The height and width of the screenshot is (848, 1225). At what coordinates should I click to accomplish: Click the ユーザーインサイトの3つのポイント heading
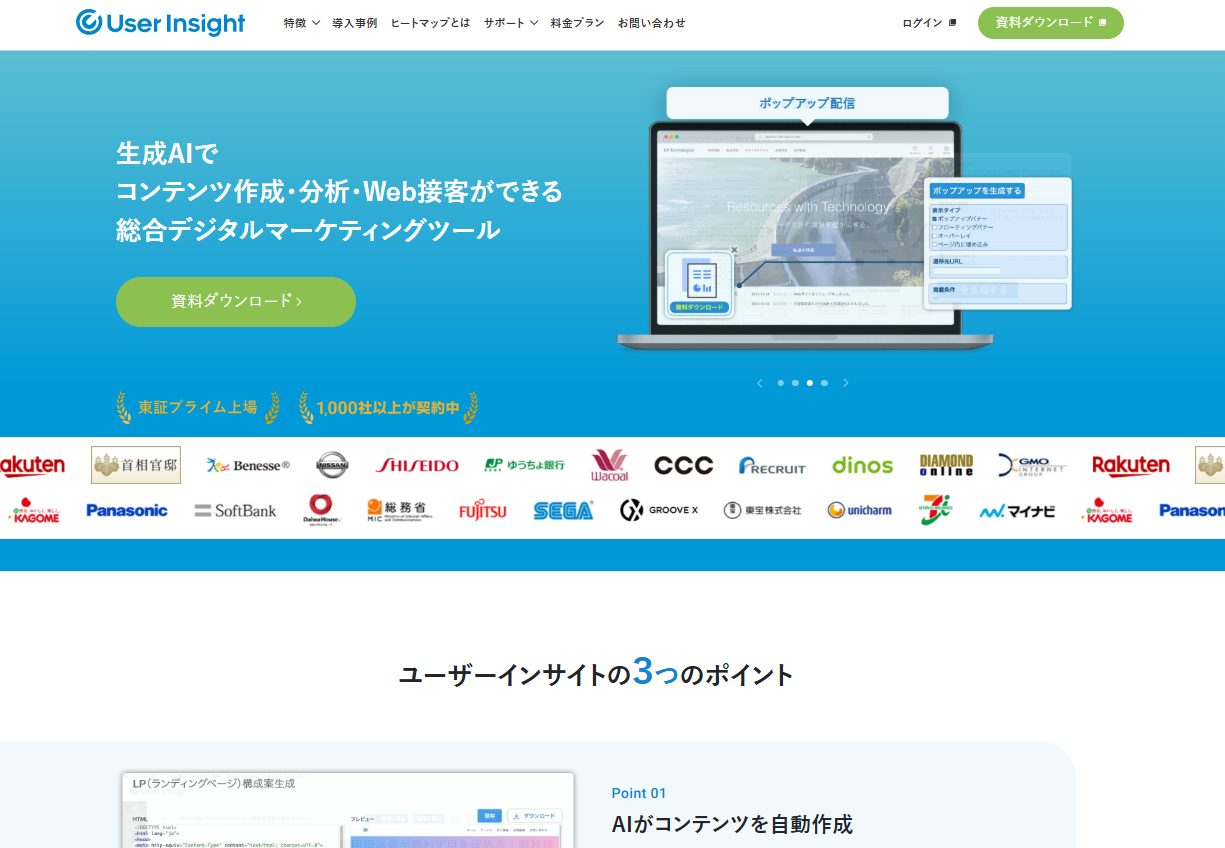(x=596, y=673)
